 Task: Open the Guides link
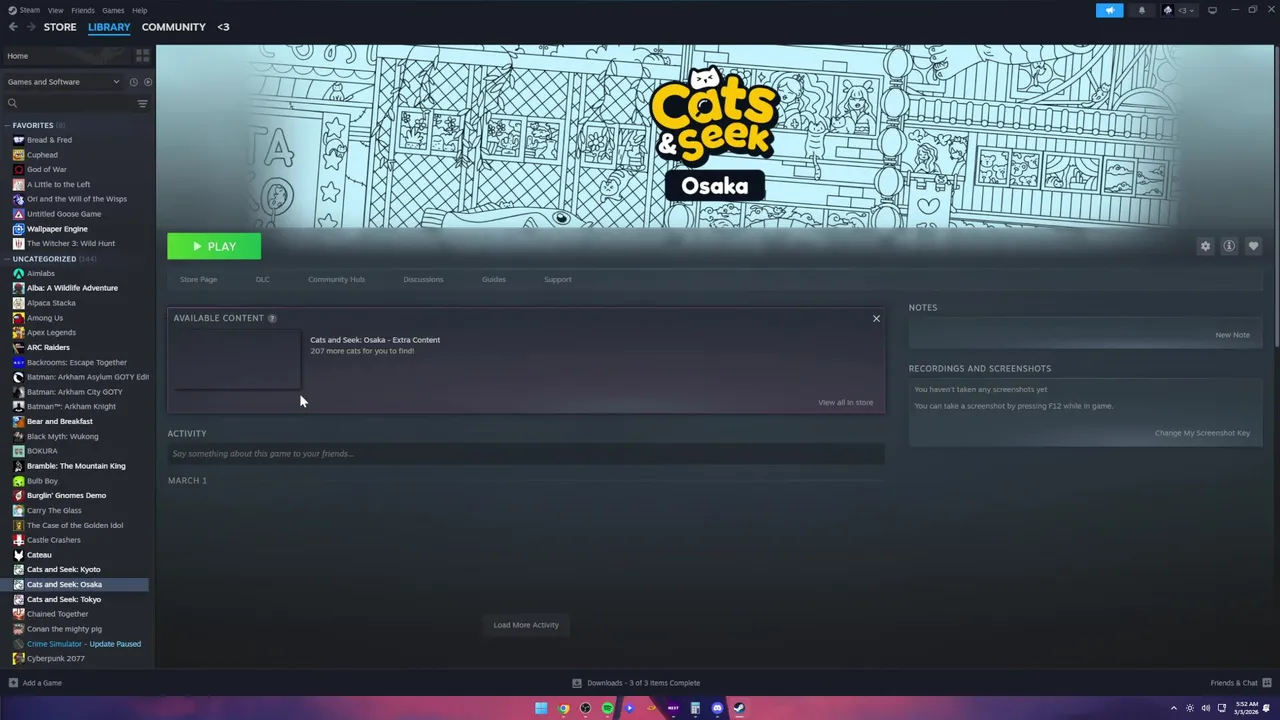pos(494,279)
